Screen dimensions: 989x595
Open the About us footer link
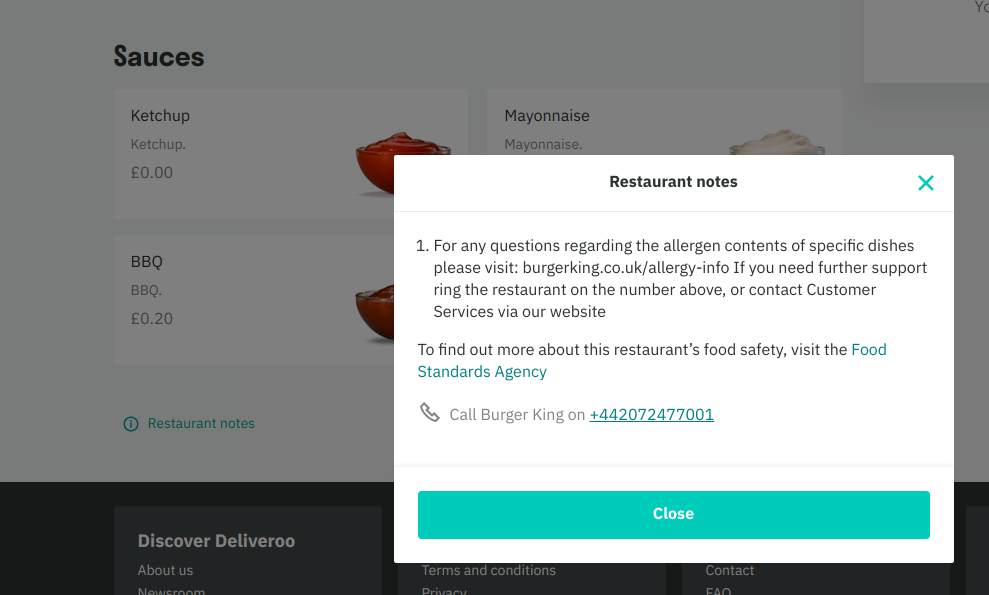tap(165, 570)
